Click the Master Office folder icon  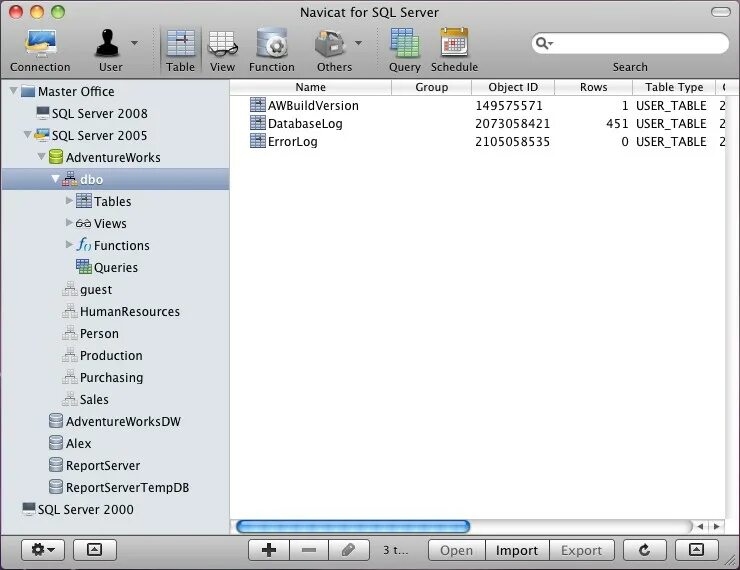(28, 91)
